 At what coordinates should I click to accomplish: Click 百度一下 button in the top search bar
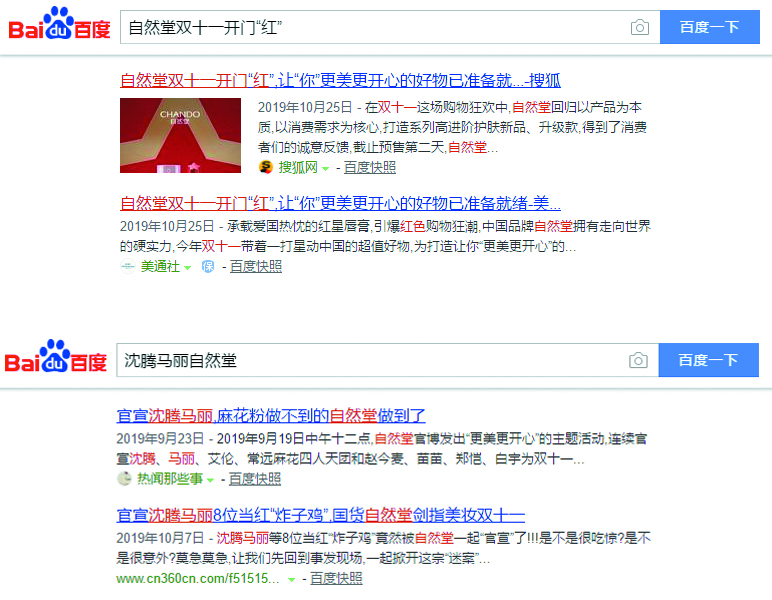(709, 27)
